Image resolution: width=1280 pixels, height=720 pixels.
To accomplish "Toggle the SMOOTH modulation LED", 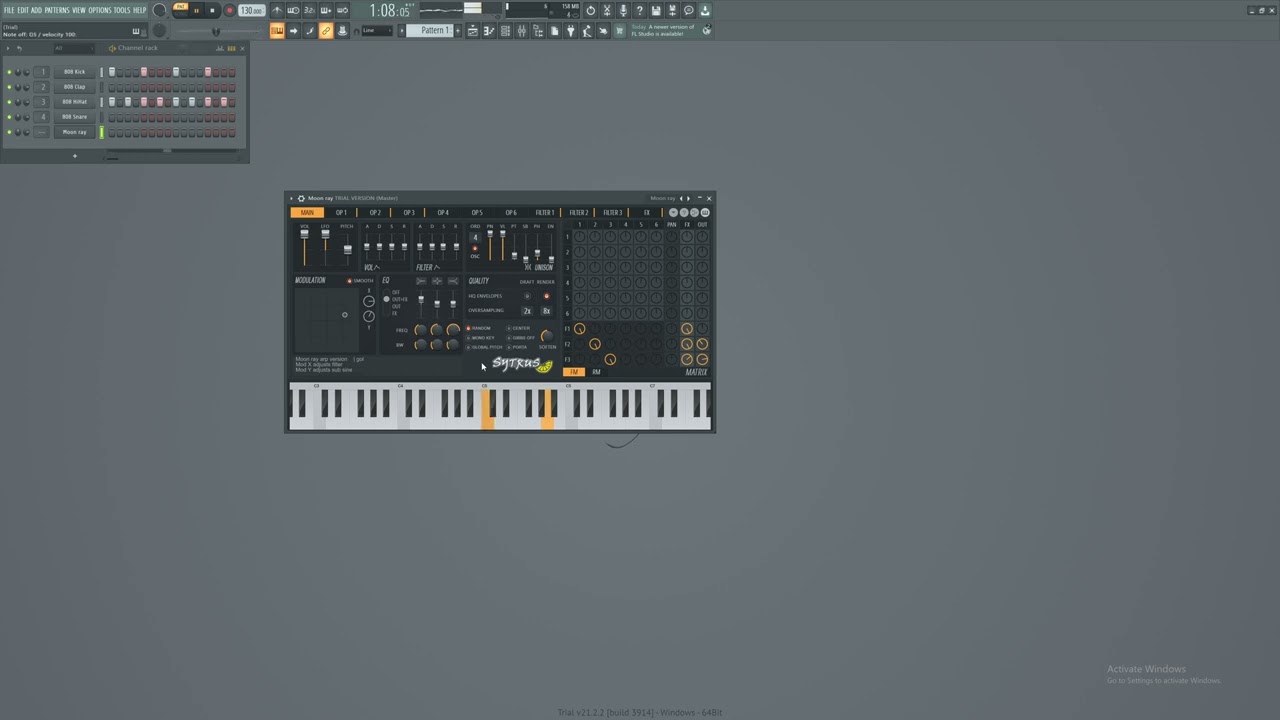I will tap(350, 281).
